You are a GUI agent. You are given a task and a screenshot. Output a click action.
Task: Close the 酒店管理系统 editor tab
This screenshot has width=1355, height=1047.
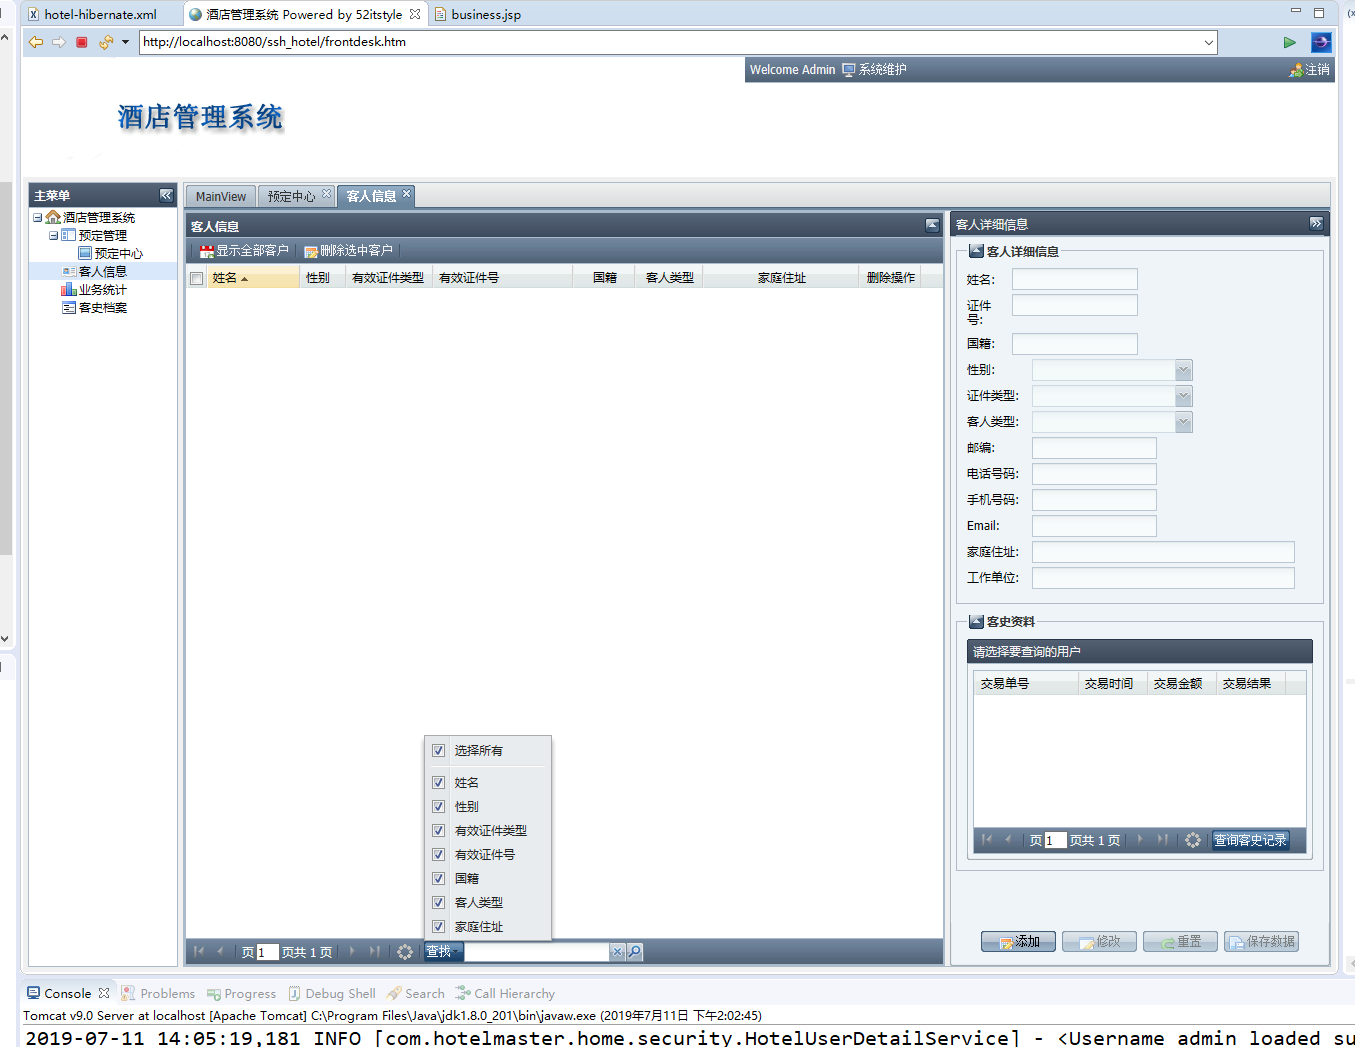tap(415, 14)
